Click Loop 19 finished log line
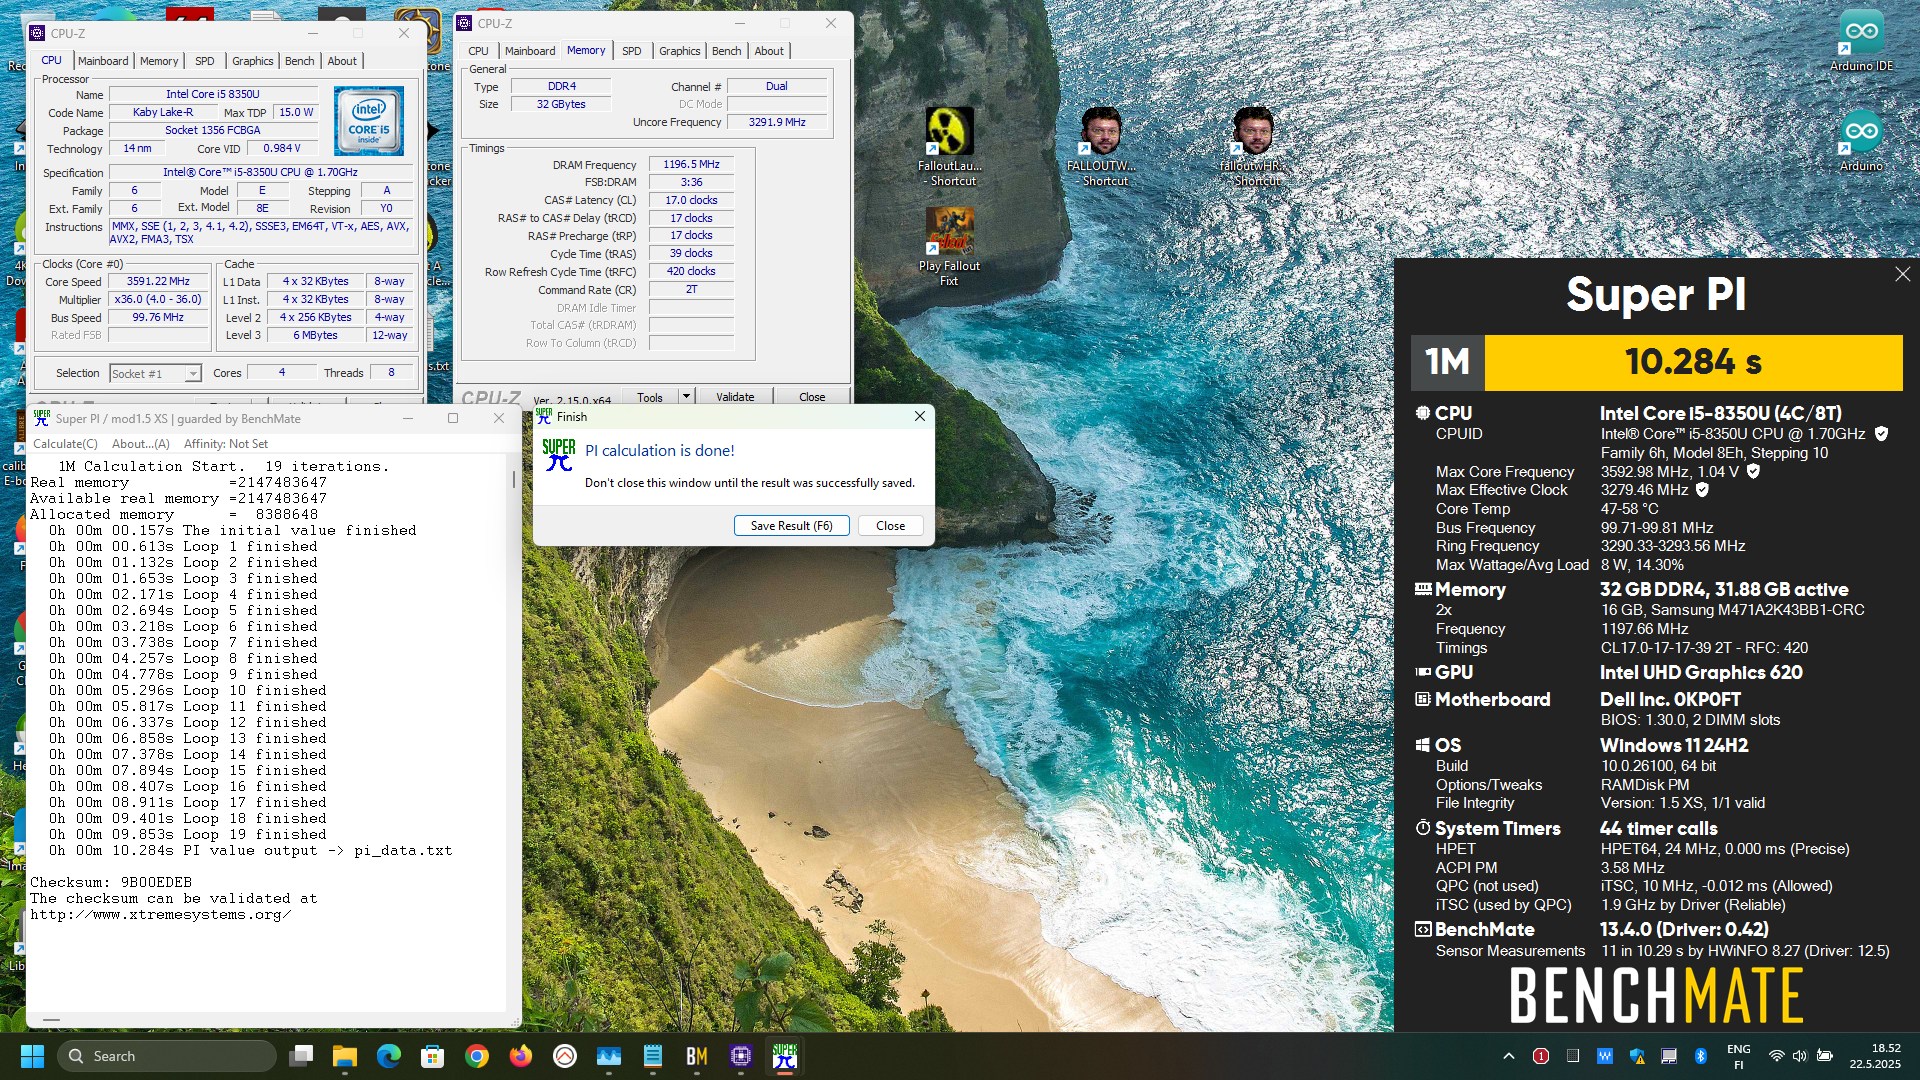Viewport: 1920px width, 1080px height. (x=188, y=835)
